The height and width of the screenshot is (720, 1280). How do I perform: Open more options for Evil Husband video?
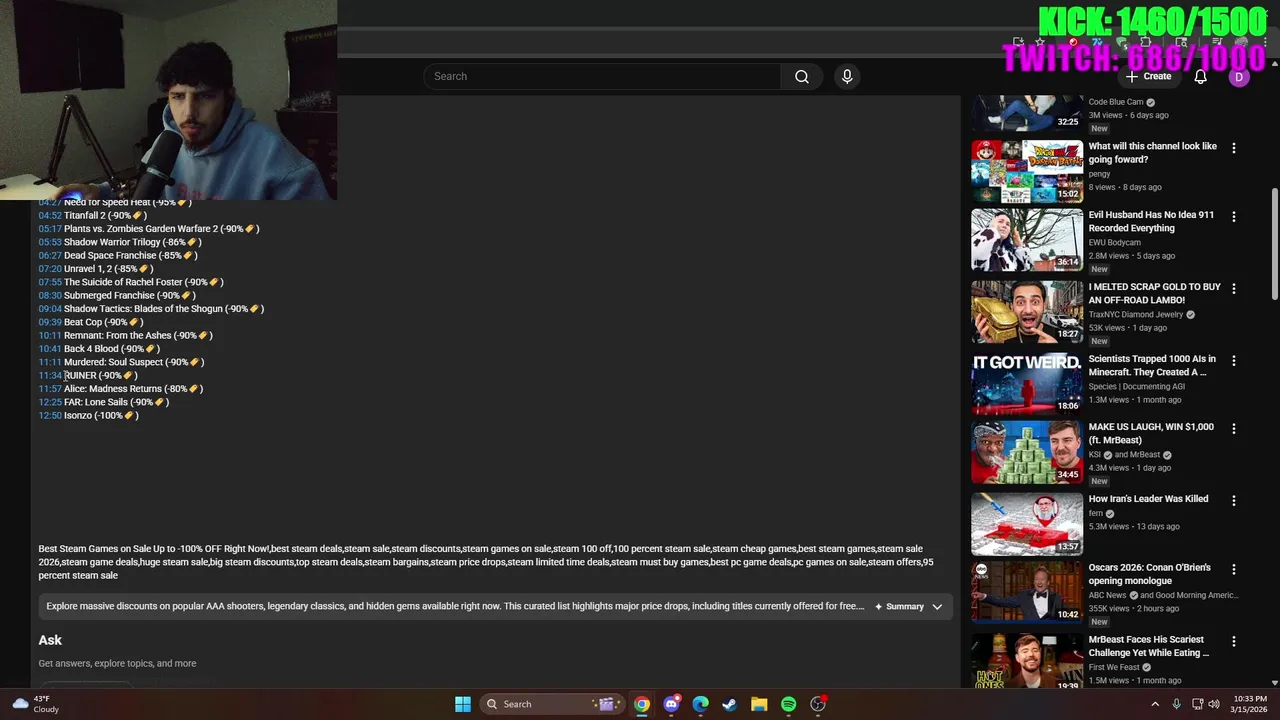[x=1233, y=216]
